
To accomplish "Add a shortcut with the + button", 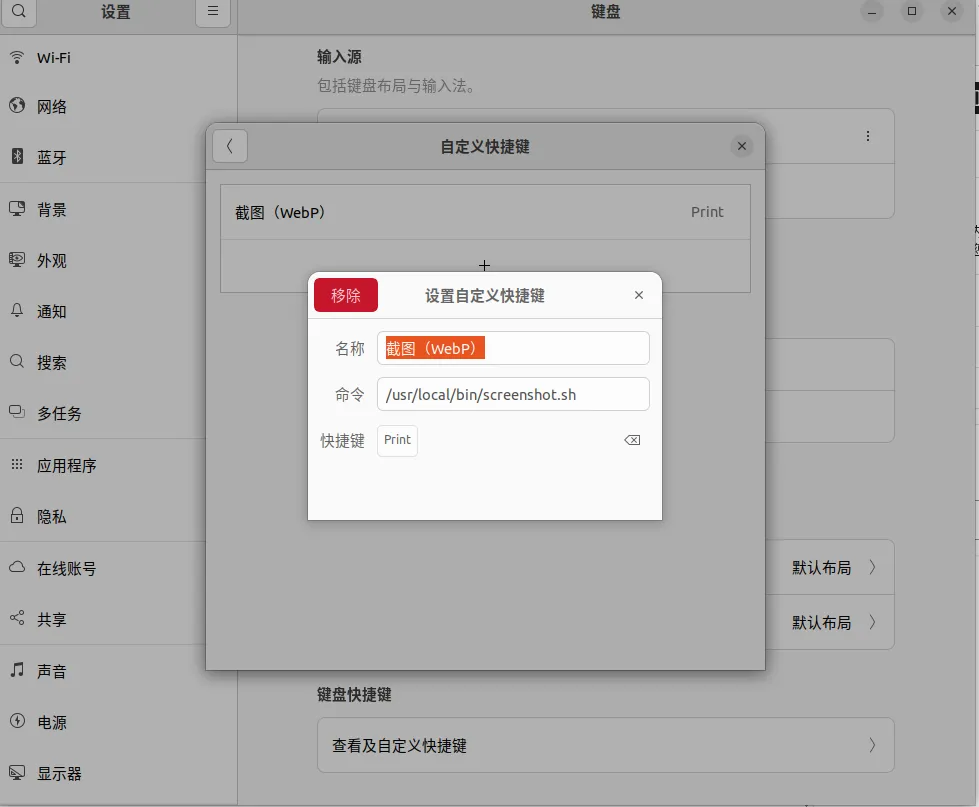I will click(484, 265).
